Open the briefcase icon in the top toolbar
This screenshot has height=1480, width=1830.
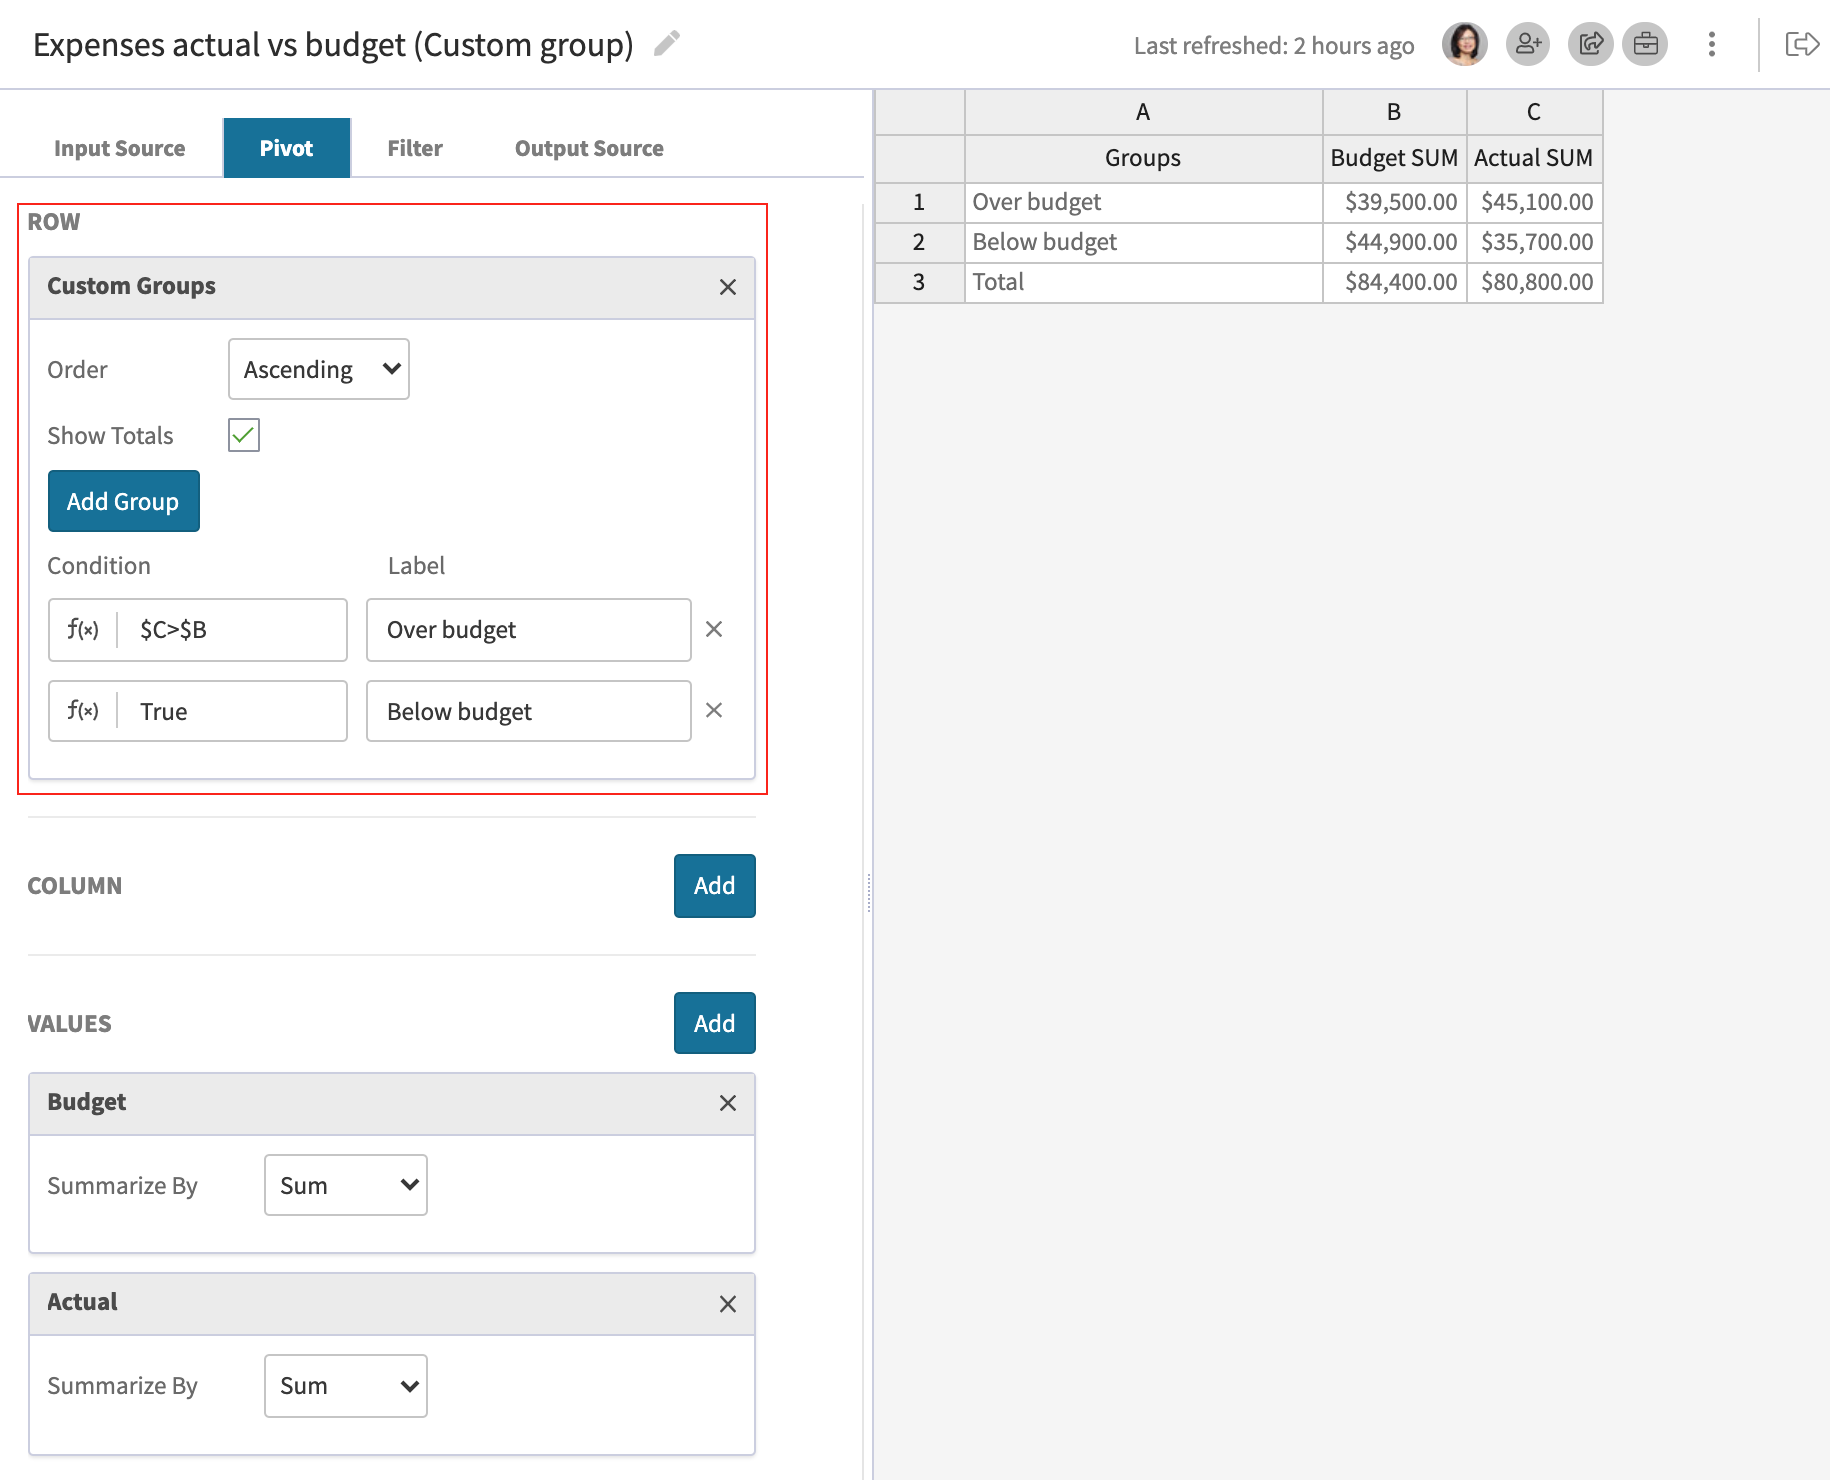tap(1645, 44)
